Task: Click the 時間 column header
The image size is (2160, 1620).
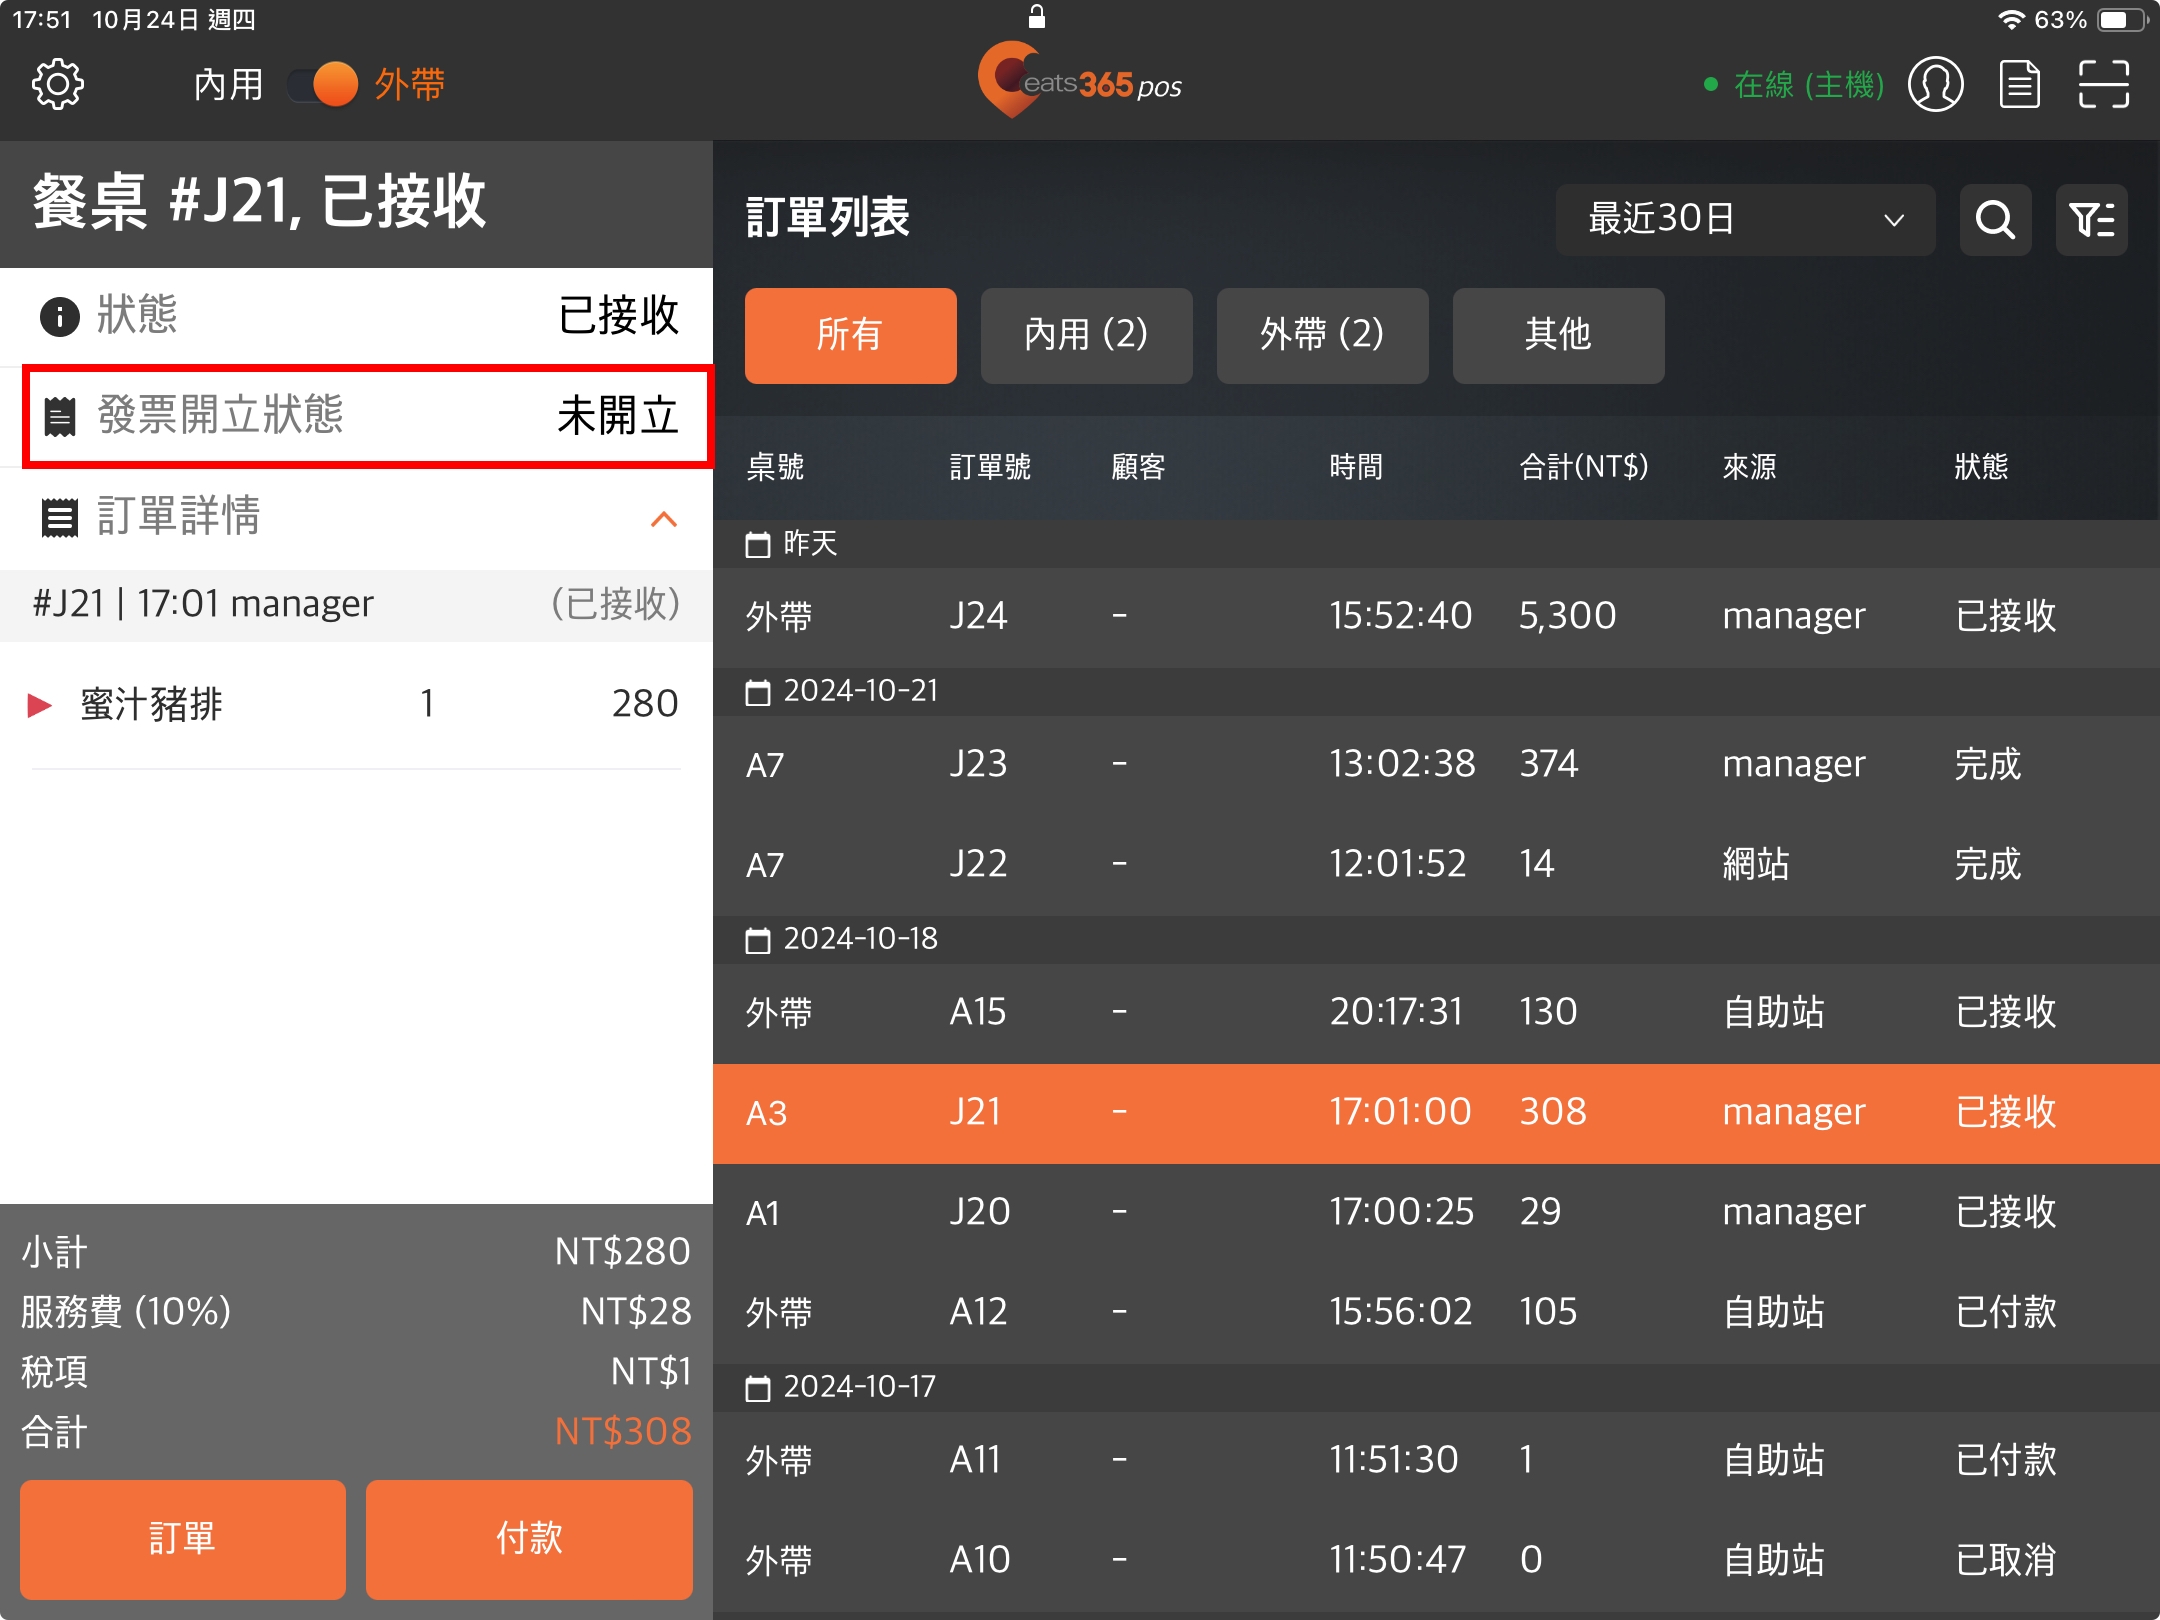Action: [x=1356, y=467]
